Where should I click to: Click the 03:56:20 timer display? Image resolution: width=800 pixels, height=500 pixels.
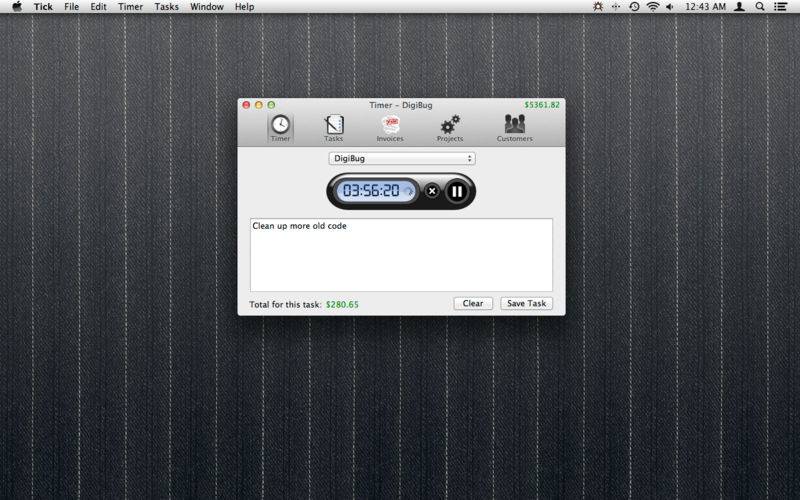(x=376, y=191)
